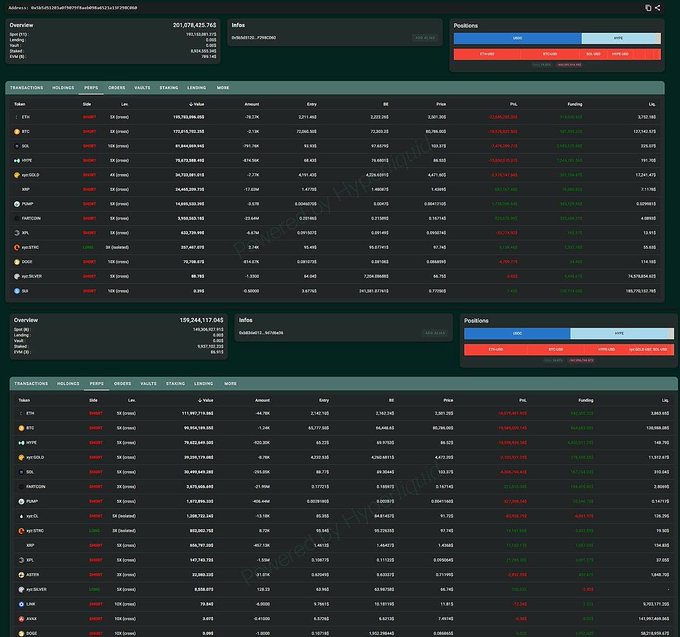Click xyz:STRC icon in the 2X (isolated) row
Screen dimensions: 680x637
pos(21,531)
